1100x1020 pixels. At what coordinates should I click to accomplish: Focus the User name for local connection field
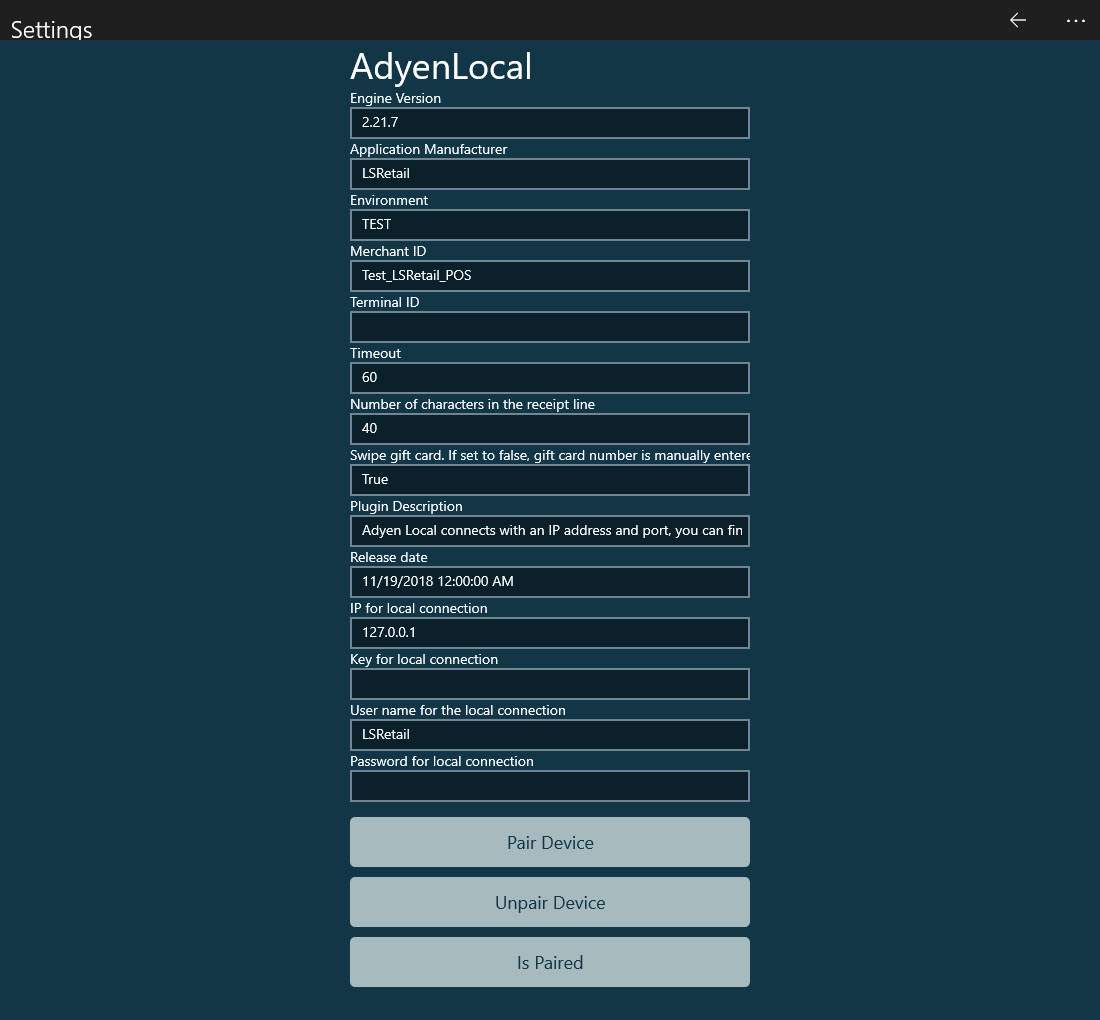pyautogui.click(x=549, y=735)
